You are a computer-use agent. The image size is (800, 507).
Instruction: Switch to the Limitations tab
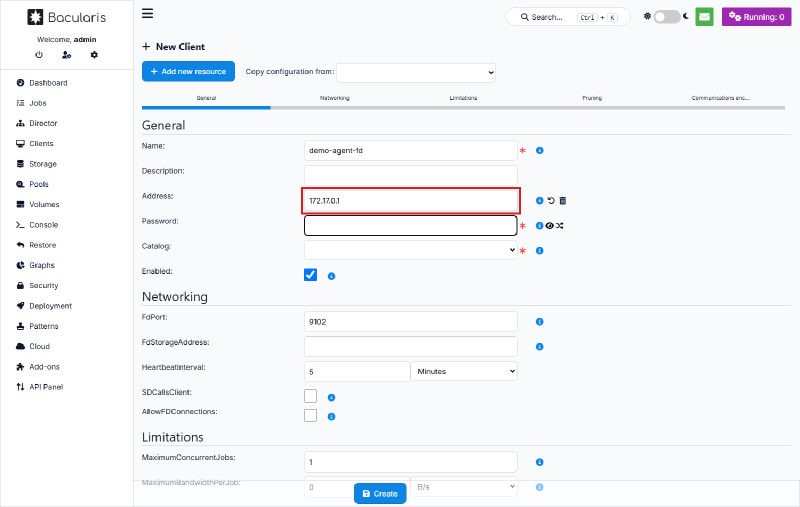pyautogui.click(x=463, y=98)
